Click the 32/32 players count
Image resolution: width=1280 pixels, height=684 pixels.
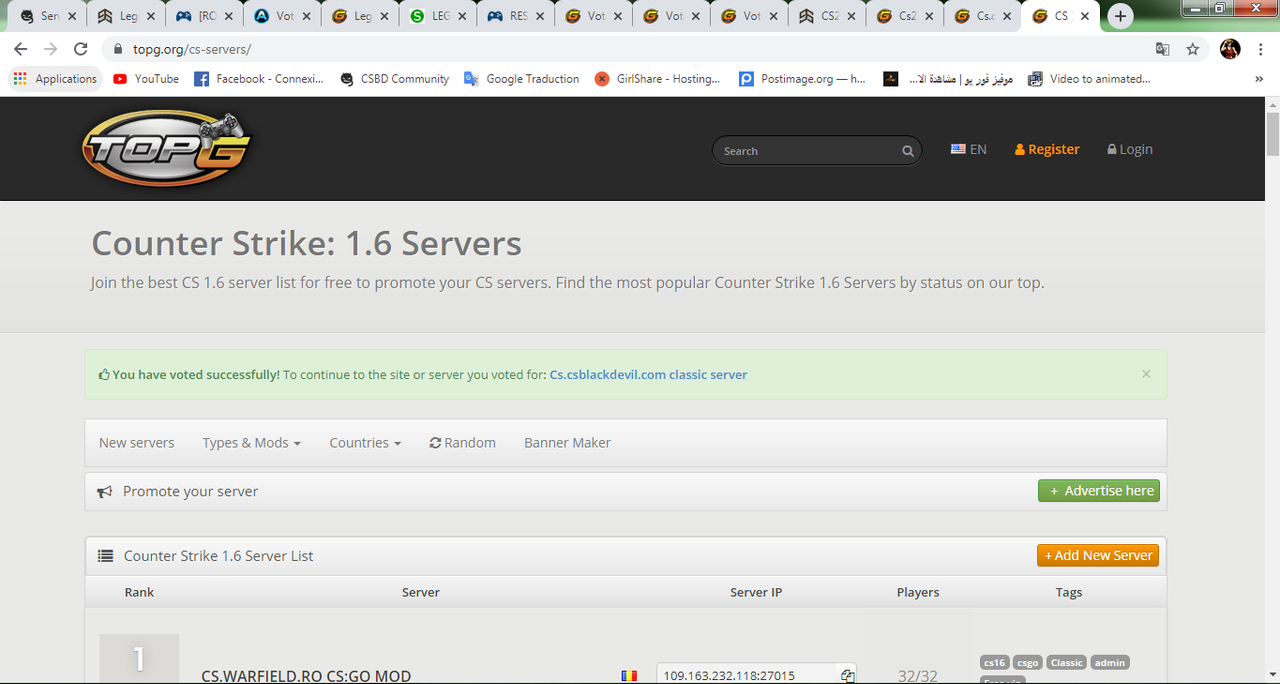[918, 676]
